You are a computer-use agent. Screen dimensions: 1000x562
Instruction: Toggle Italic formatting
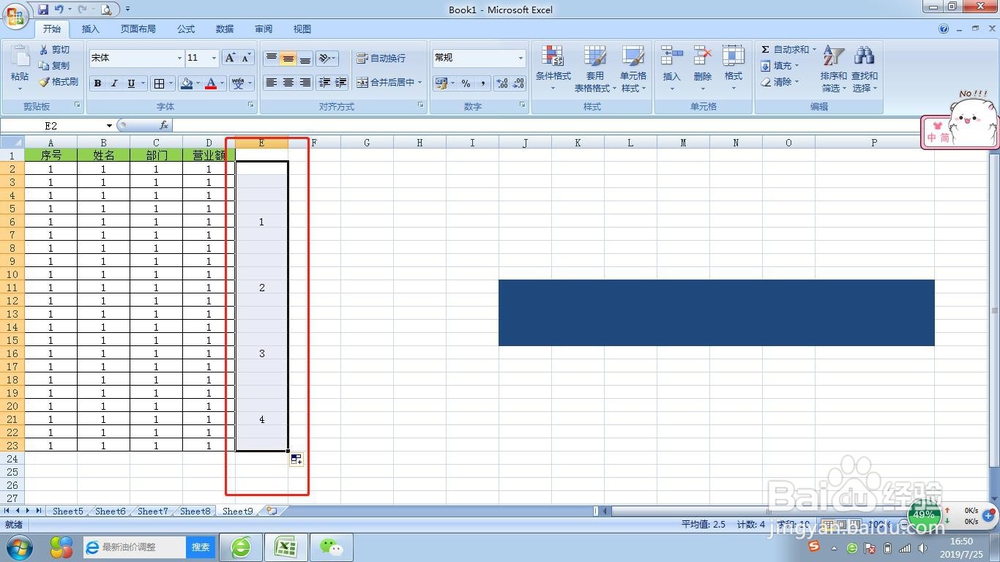click(x=114, y=84)
